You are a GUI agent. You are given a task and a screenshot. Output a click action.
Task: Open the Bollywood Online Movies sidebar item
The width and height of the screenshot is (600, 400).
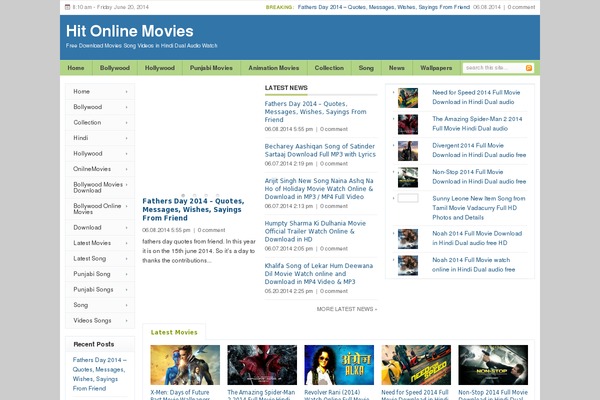(100, 209)
